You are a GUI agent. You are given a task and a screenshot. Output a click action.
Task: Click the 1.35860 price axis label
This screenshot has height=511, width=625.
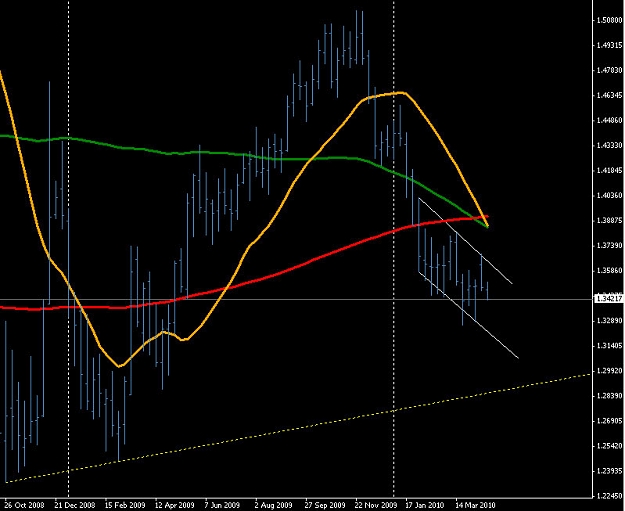click(609, 271)
